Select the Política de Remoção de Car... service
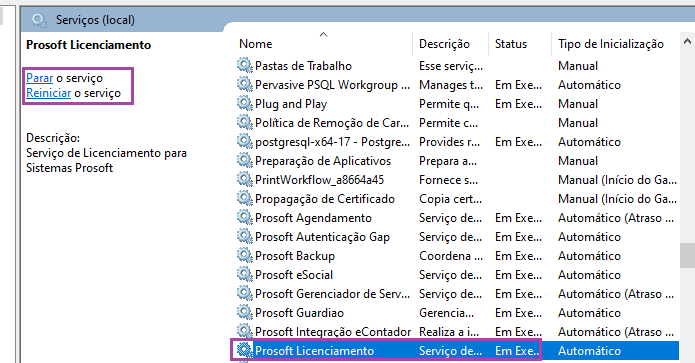Screen dimensions: 695x363 332,123
